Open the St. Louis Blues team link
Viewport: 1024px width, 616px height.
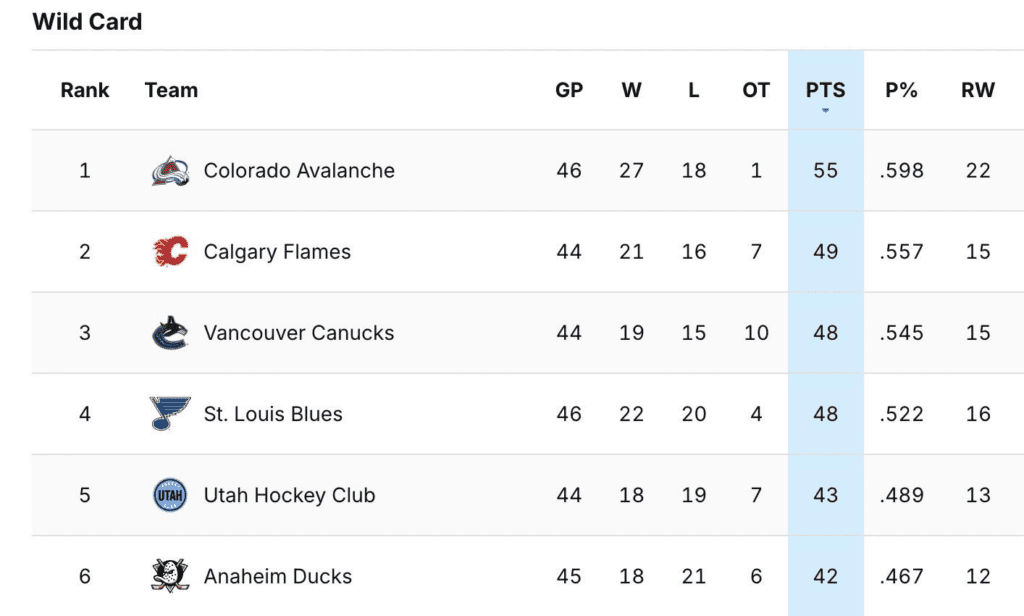coord(273,414)
